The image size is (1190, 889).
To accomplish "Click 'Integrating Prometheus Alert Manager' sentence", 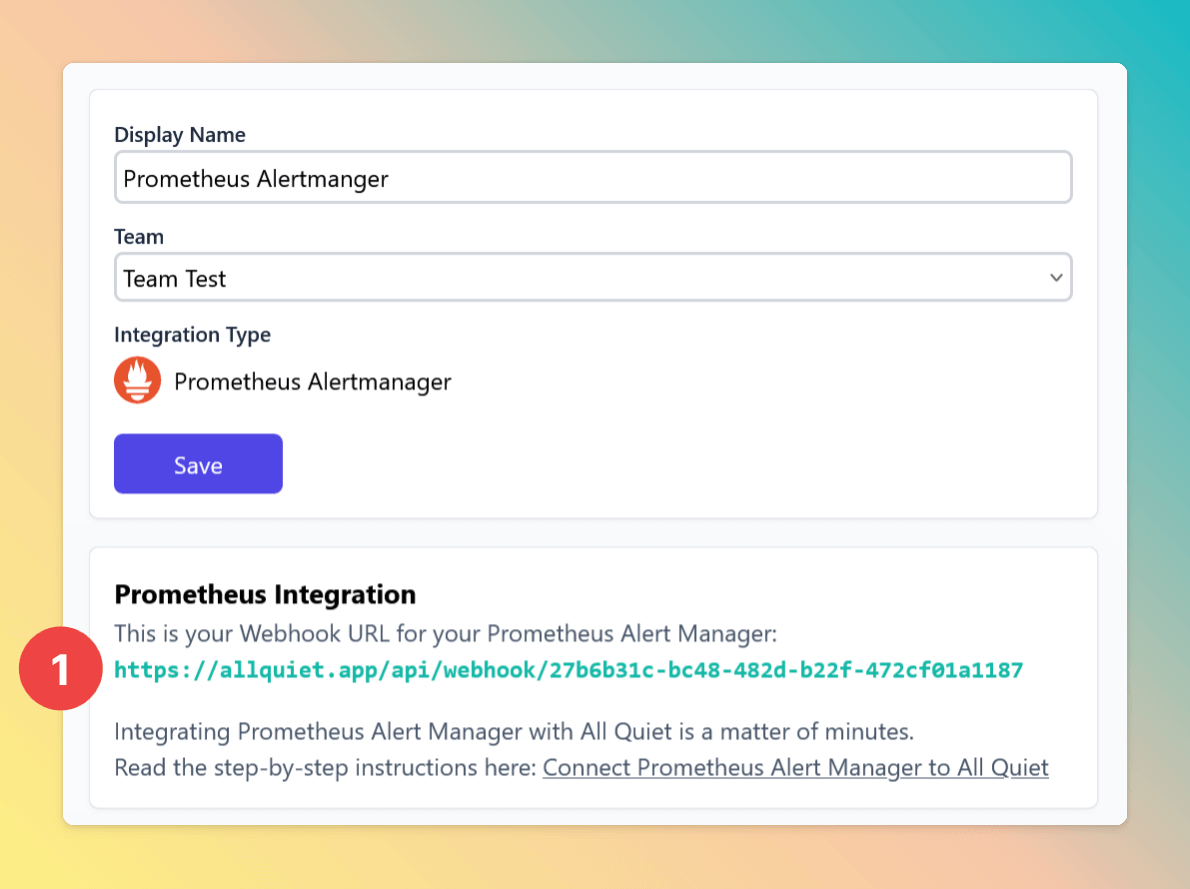I will [x=514, y=732].
